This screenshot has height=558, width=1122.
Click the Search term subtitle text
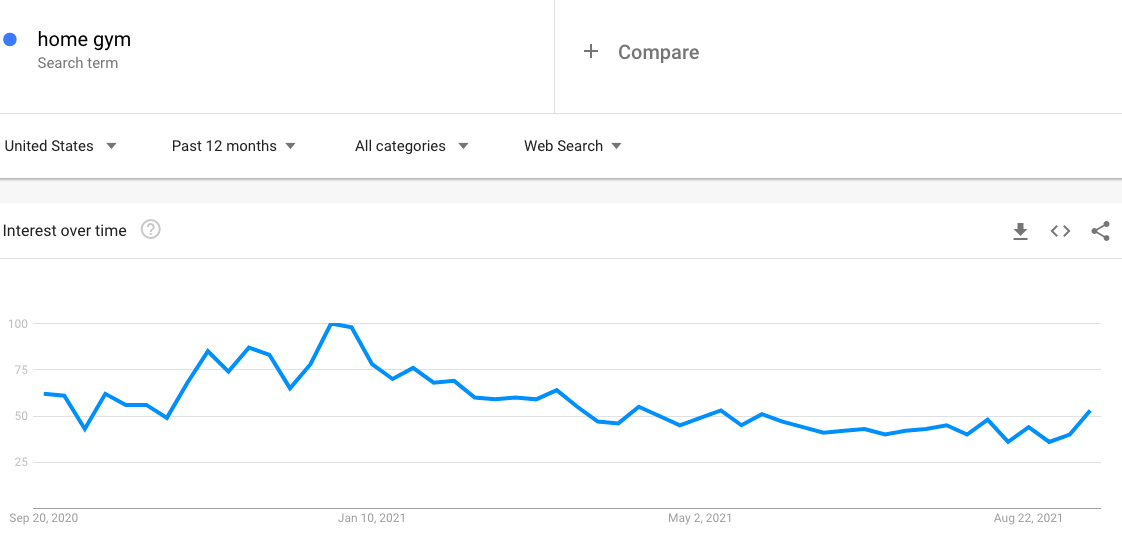[x=77, y=63]
